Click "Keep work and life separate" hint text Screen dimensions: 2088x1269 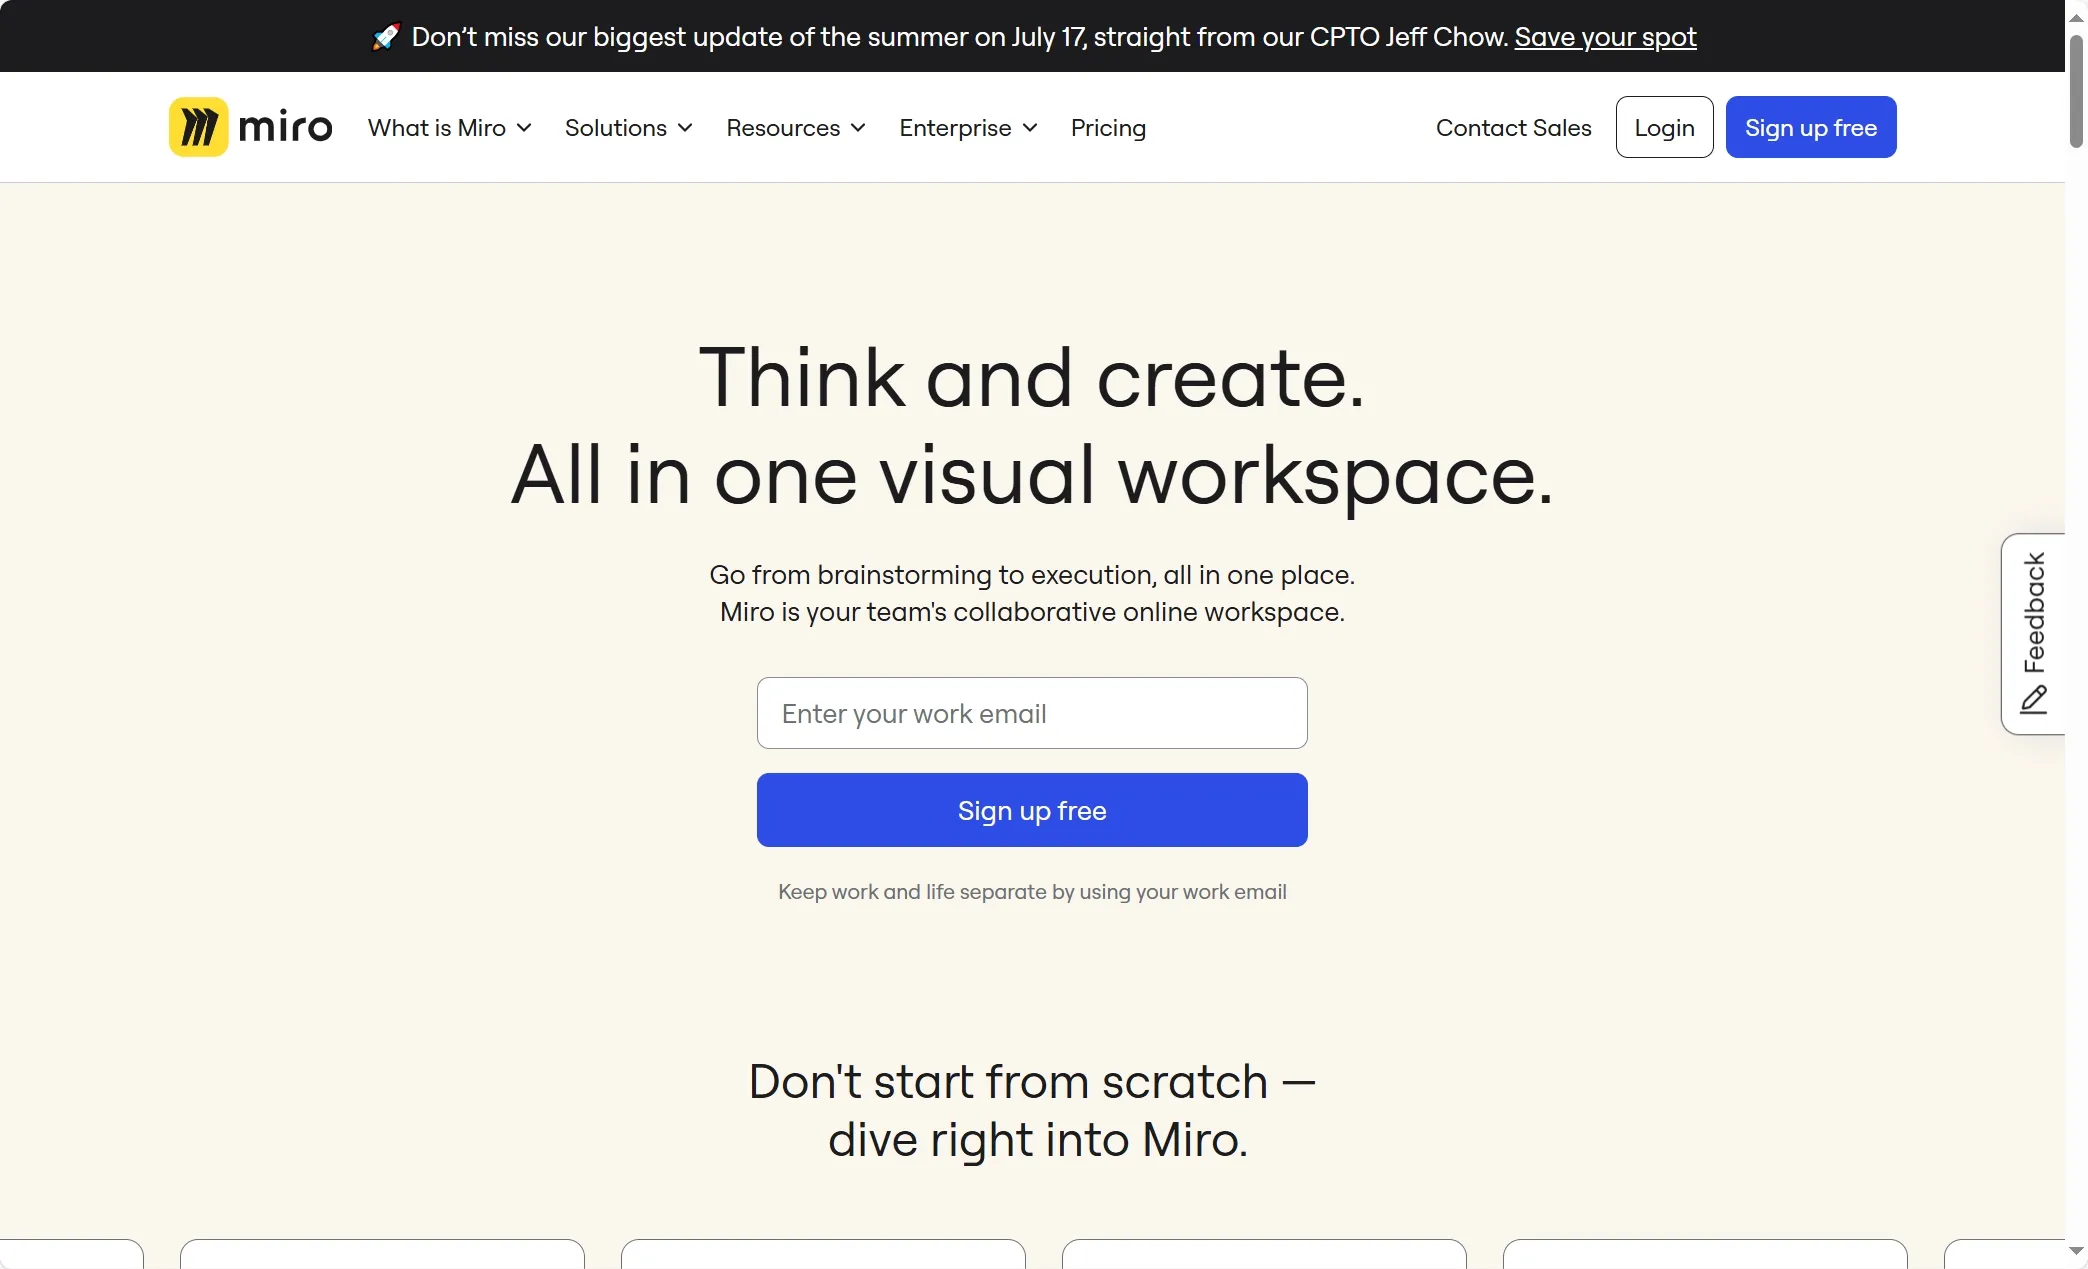(x=1032, y=891)
